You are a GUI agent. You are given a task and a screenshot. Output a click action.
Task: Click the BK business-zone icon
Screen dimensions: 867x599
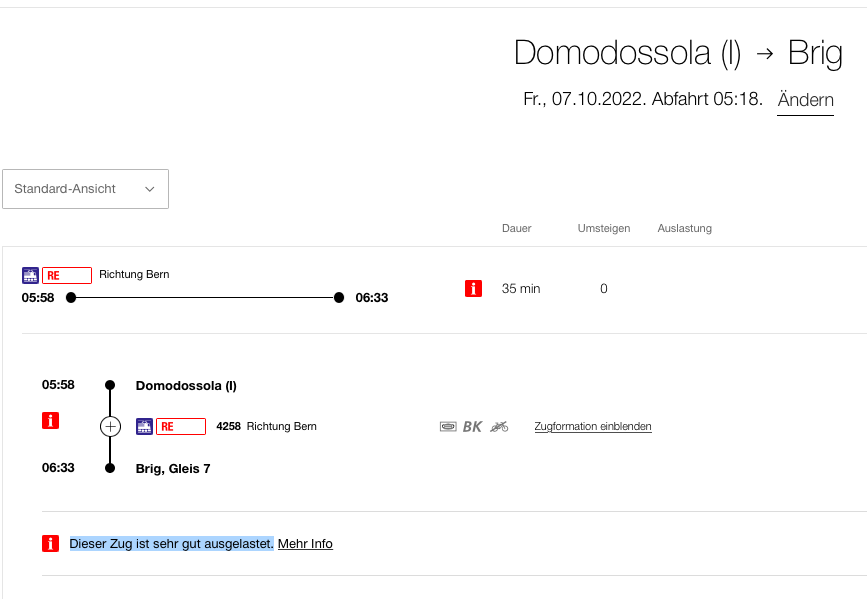pos(472,426)
